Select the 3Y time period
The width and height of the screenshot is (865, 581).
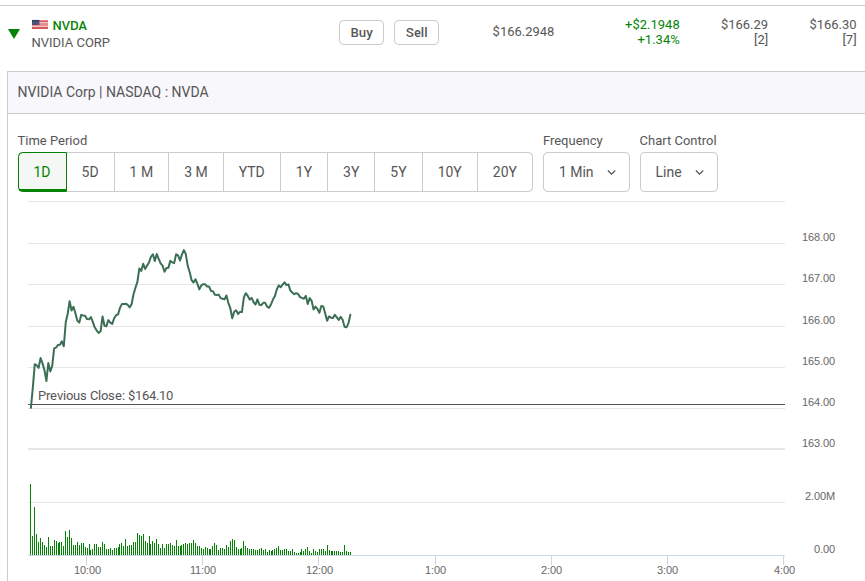351,172
